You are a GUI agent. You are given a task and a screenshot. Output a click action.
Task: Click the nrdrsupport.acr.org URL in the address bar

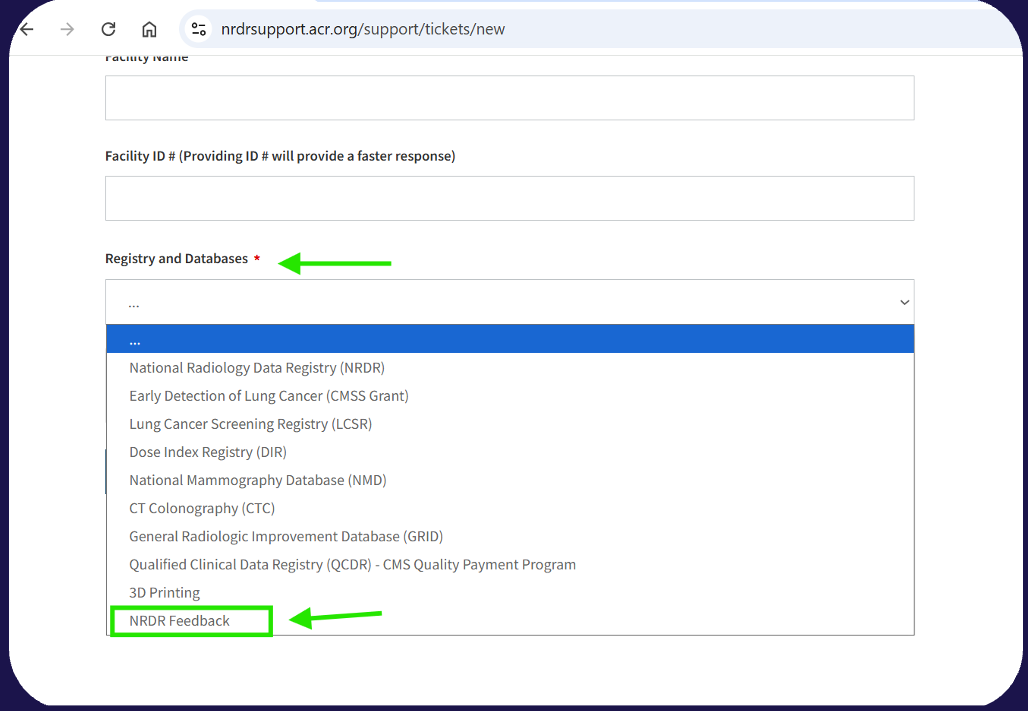coord(363,29)
